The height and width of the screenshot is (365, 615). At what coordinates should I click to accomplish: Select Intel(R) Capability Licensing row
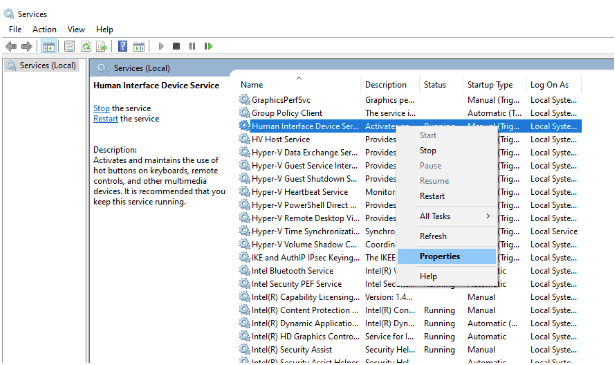click(x=410, y=297)
